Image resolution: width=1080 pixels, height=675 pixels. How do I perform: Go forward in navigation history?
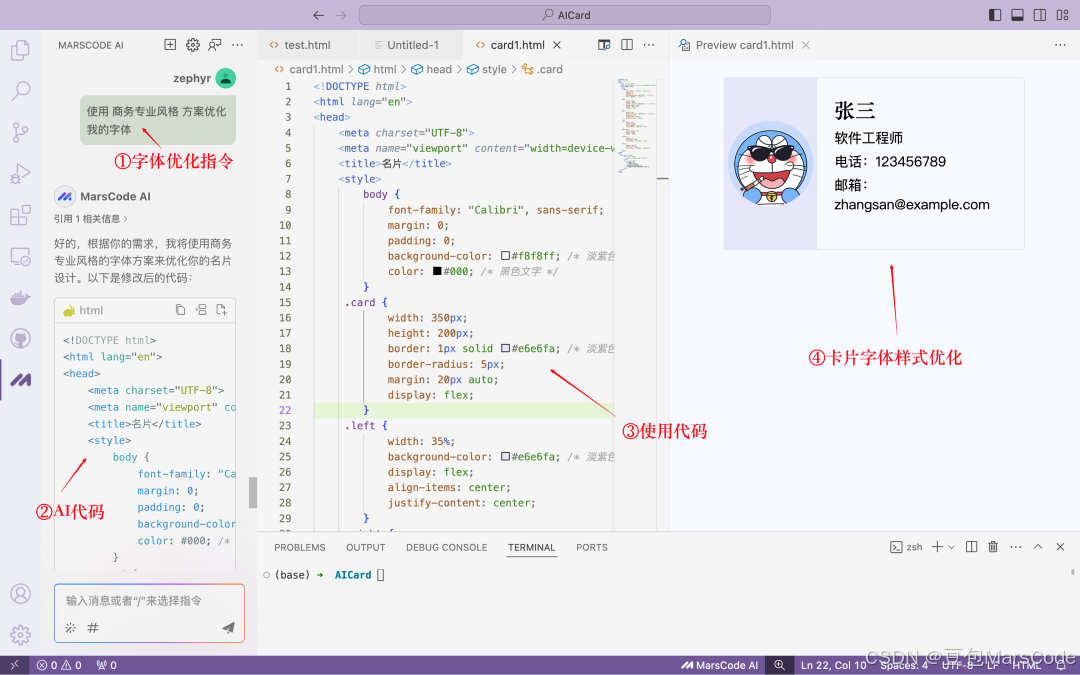tap(341, 15)
